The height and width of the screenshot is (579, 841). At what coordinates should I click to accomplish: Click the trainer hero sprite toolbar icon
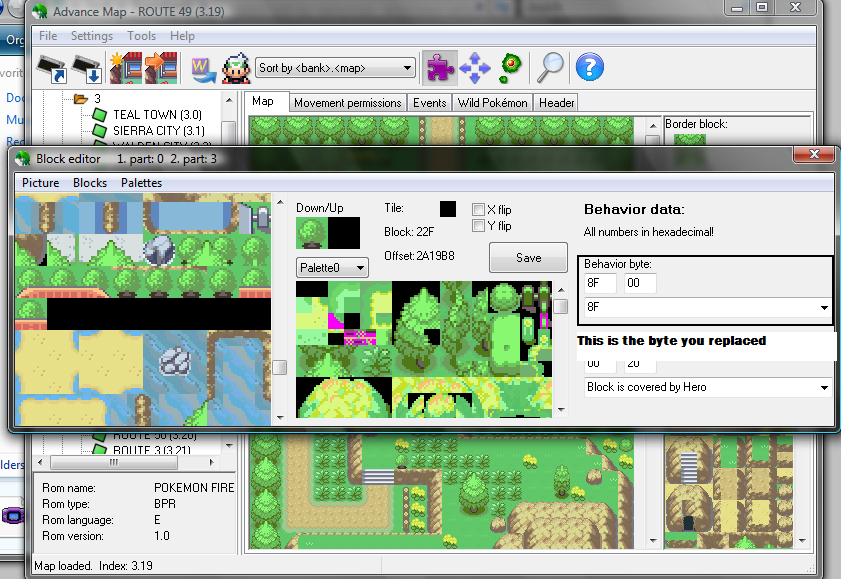(x=236, y=68)
